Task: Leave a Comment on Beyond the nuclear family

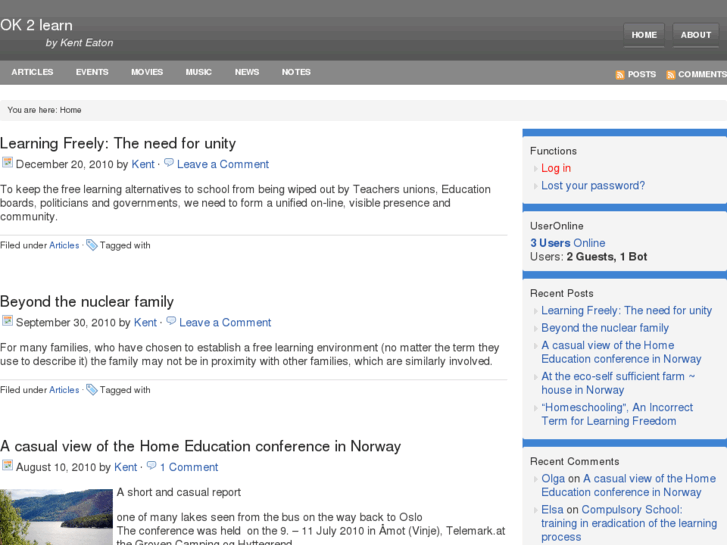Action: pyautogui.click(x=225, y=322)
